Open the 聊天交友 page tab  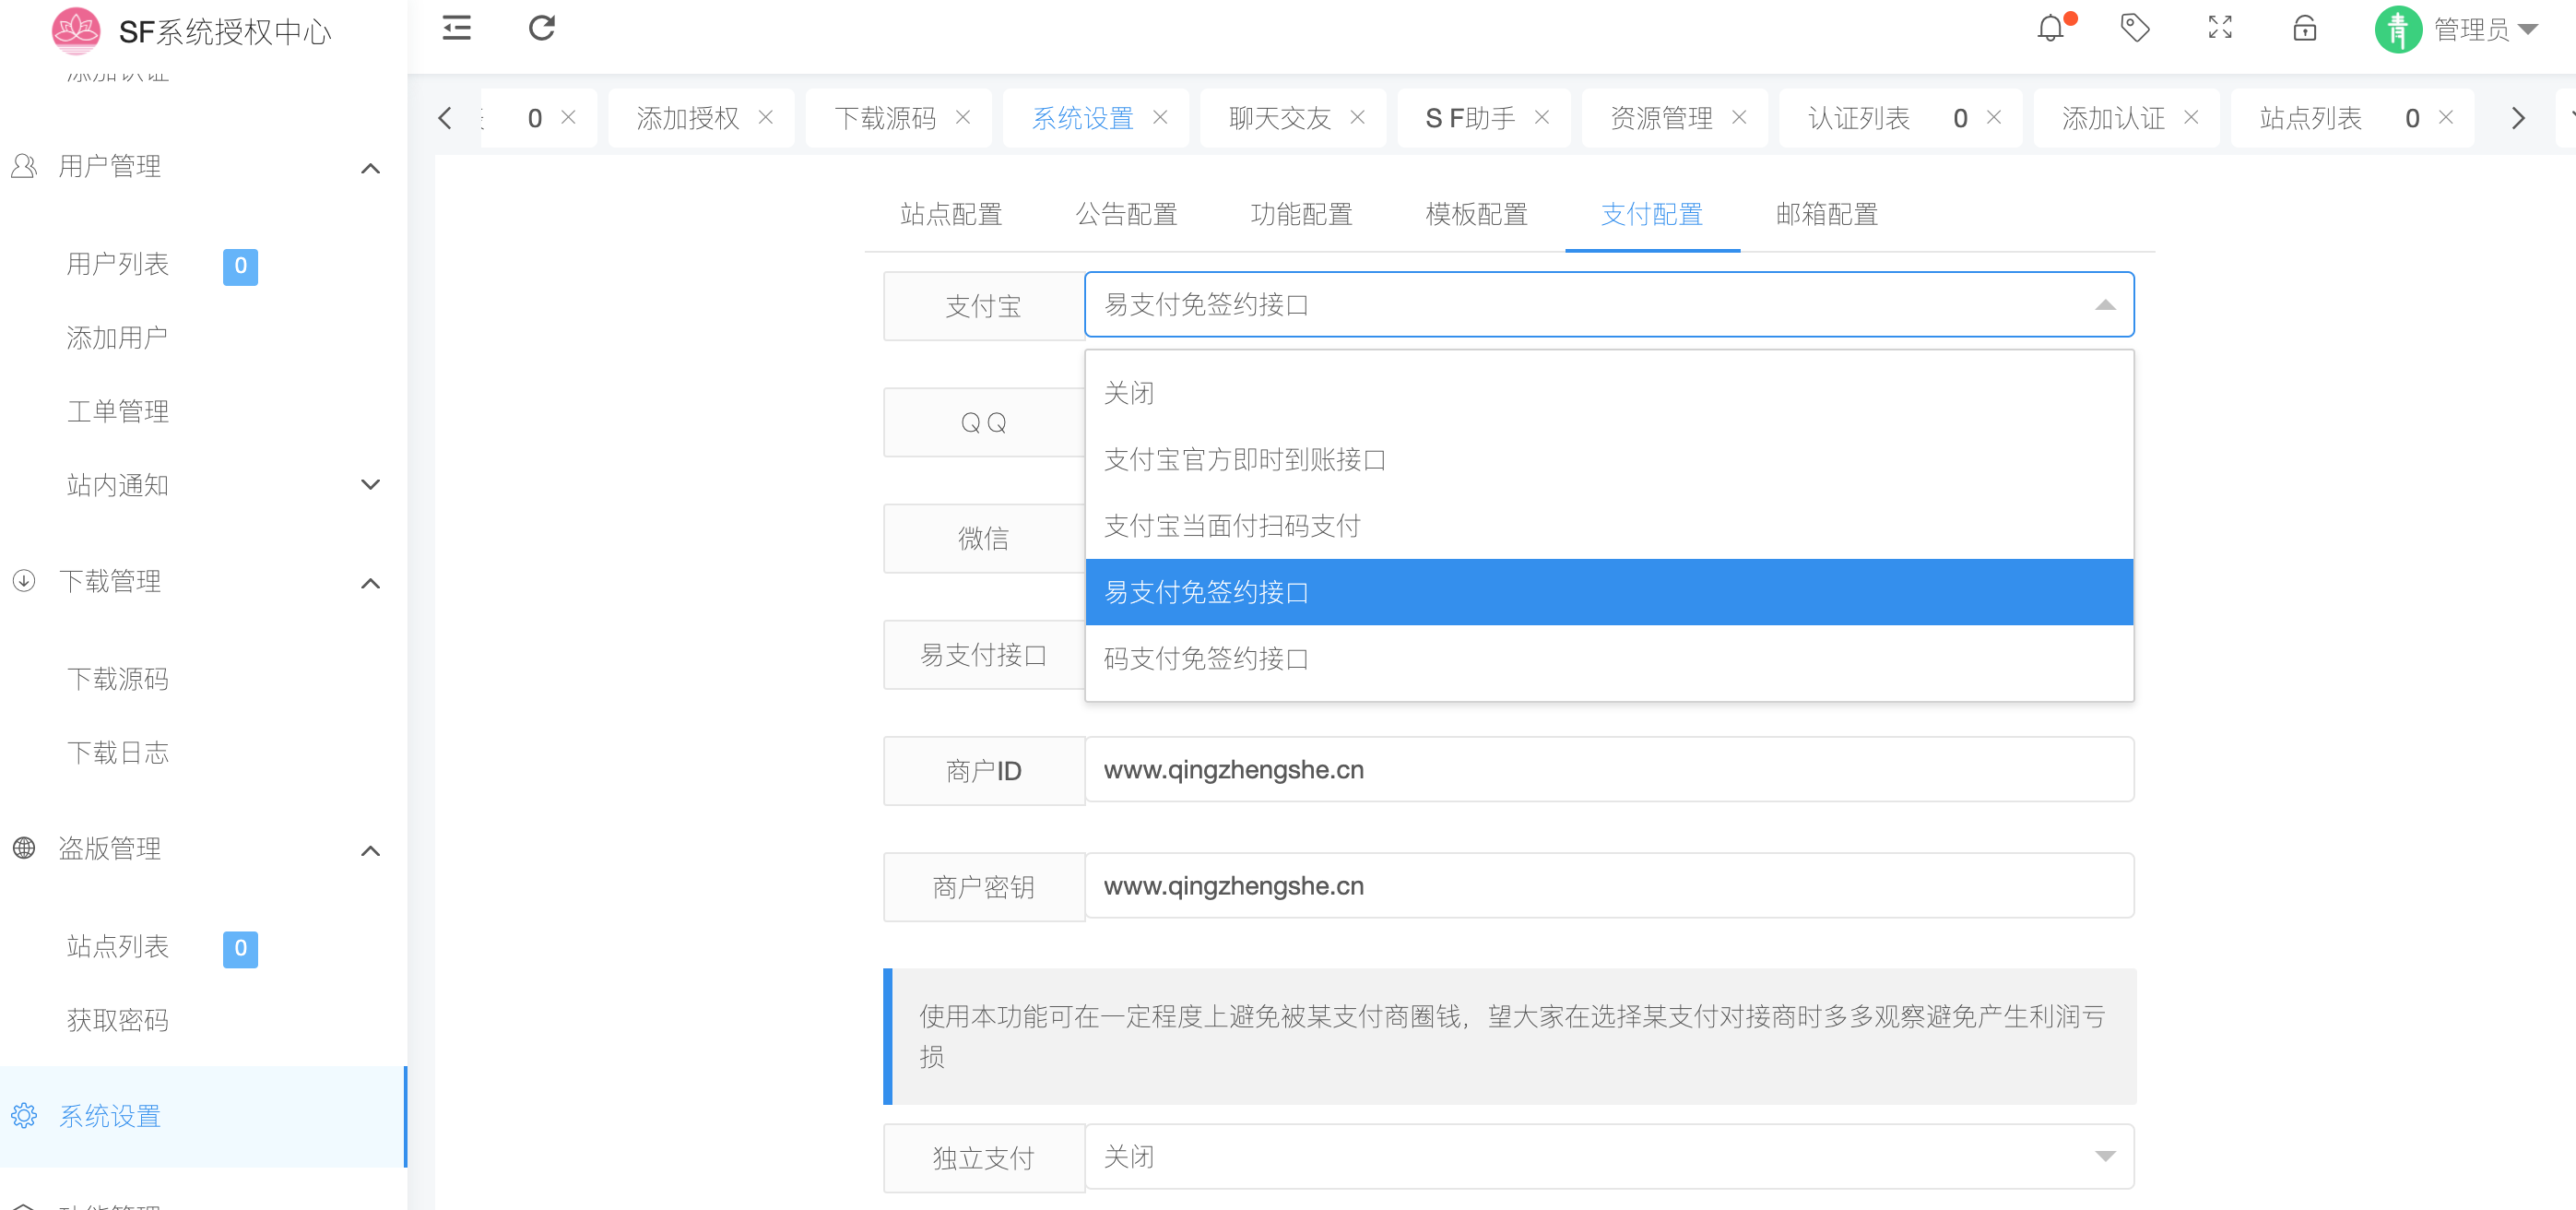coord(1280,118)
